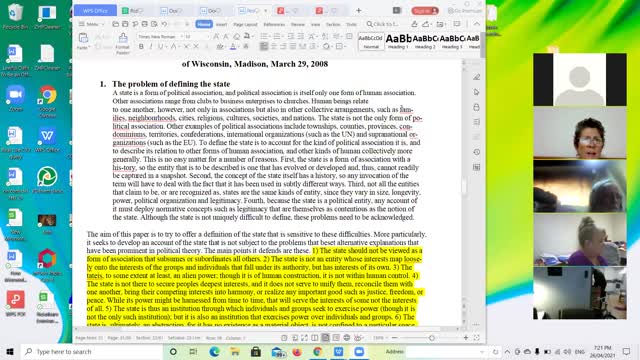
Task: Open the font name dropdown
Action: (x=182, y=37)
